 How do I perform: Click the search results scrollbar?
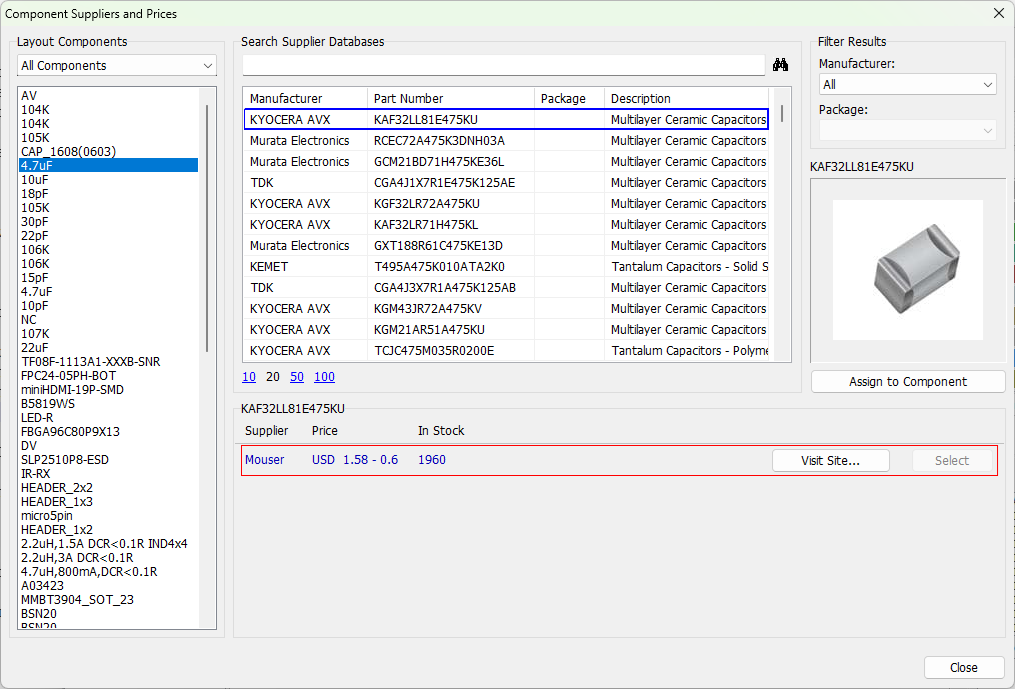coord(782,113)
